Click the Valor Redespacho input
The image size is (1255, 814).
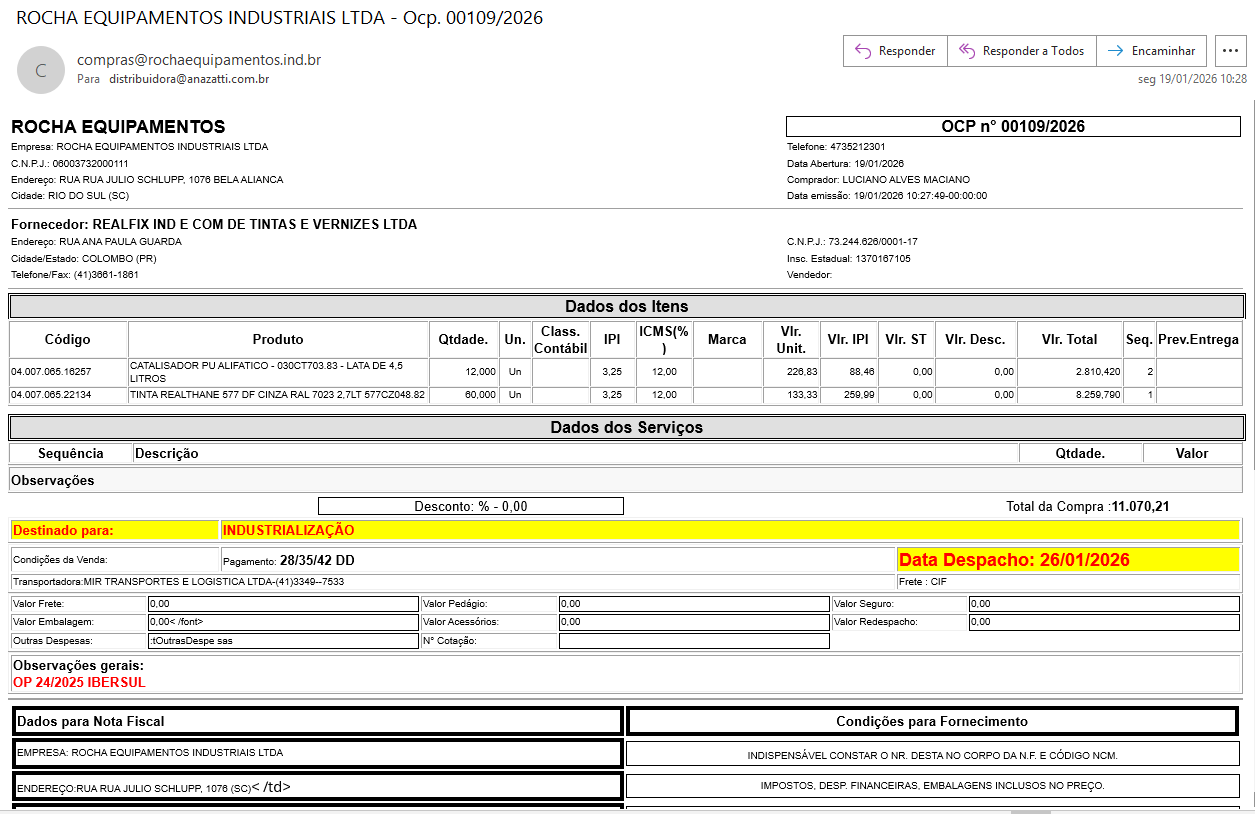point(1104,622)
